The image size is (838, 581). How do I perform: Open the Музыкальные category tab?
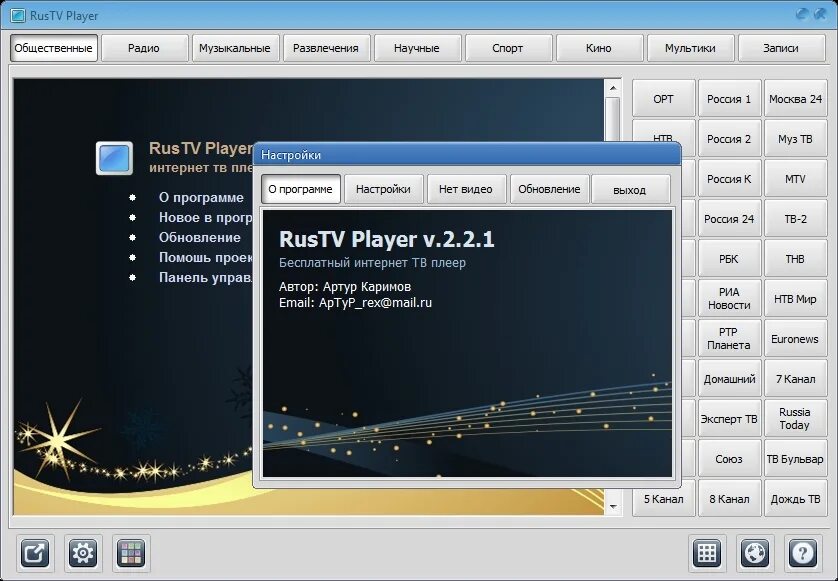point(235,48)
